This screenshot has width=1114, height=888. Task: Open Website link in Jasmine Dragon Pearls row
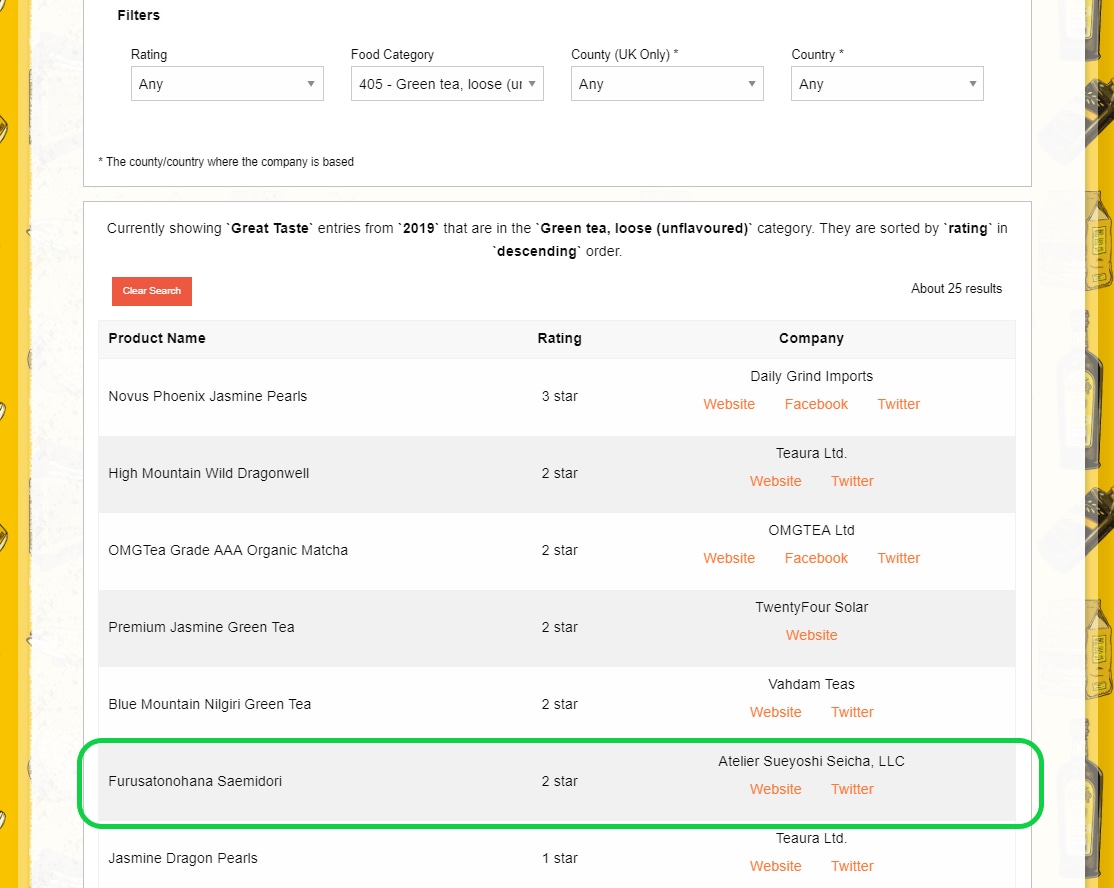click(776, 866)
